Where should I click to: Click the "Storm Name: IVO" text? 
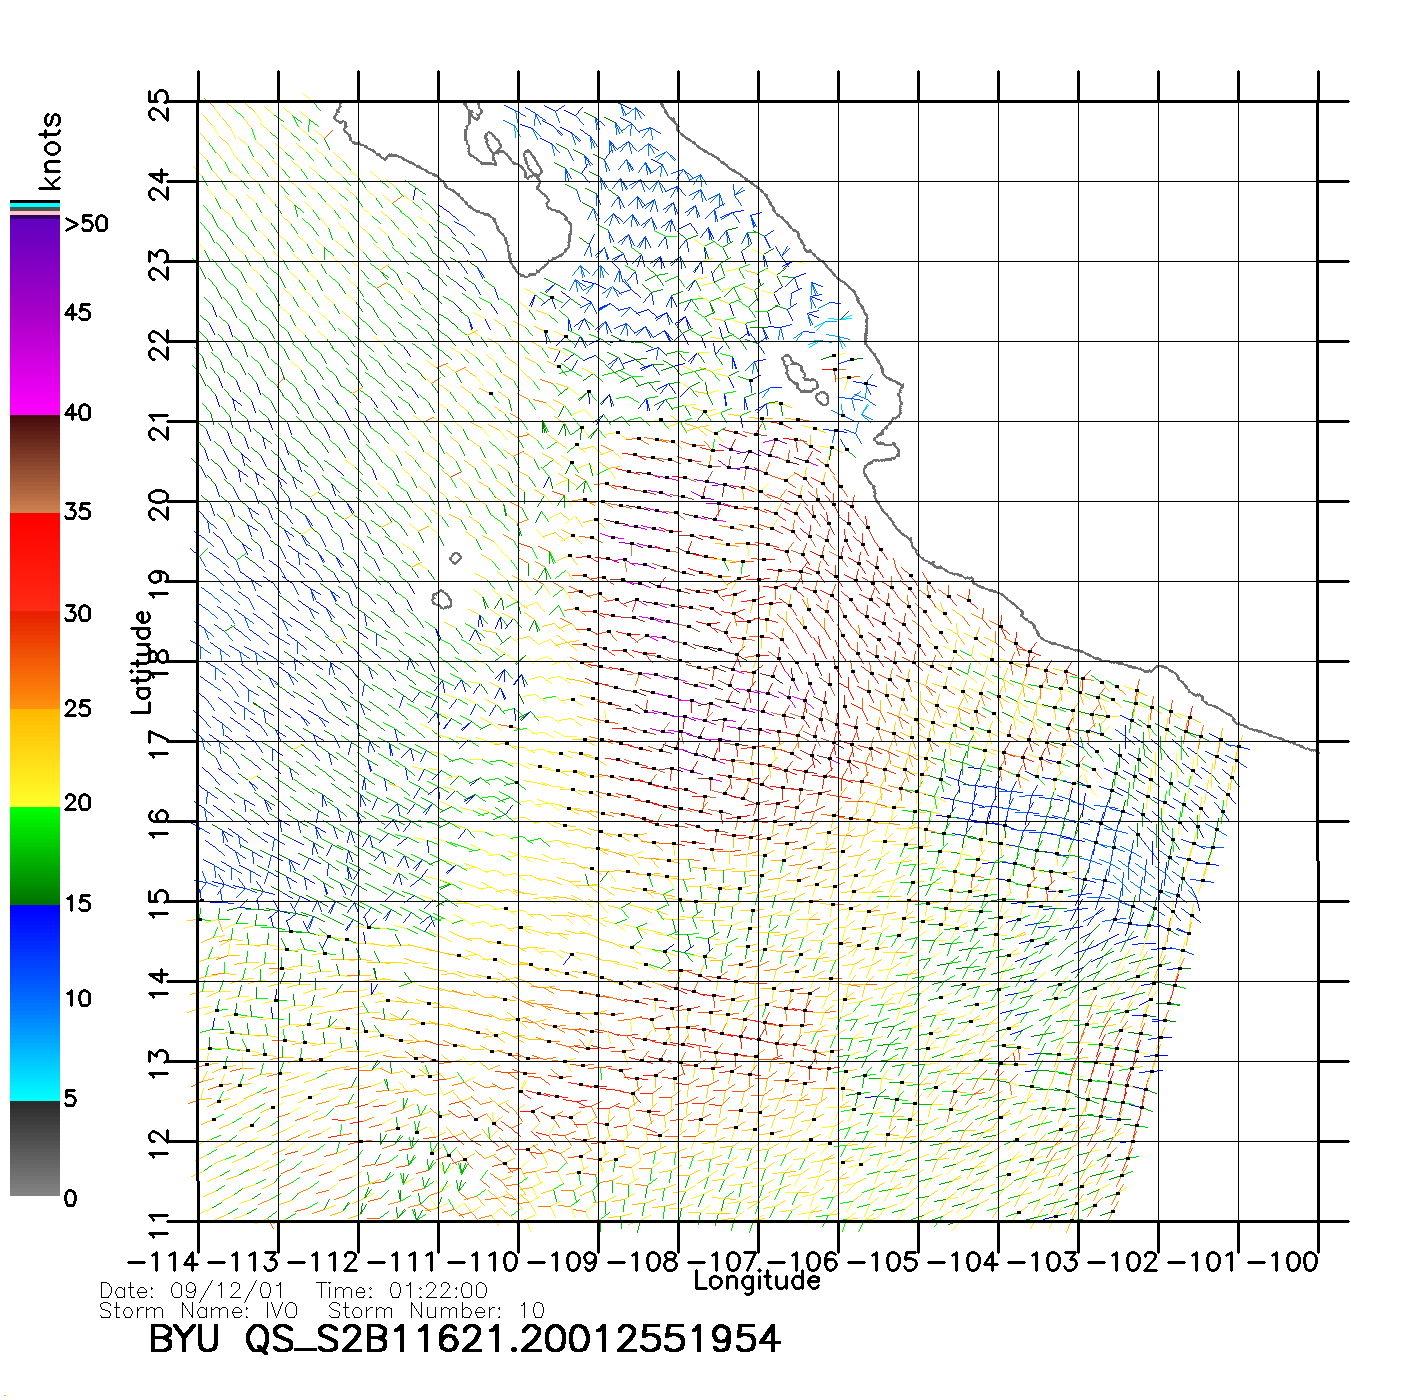pyautogui.click(x=198, y=1311)
